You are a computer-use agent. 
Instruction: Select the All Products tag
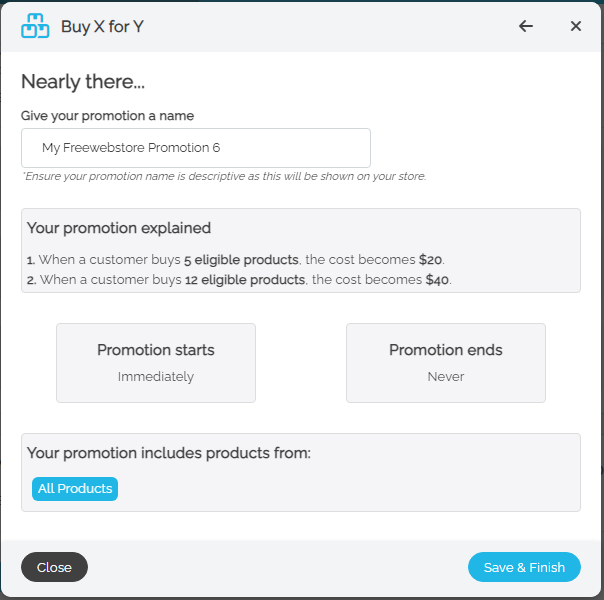coord(75,489)
